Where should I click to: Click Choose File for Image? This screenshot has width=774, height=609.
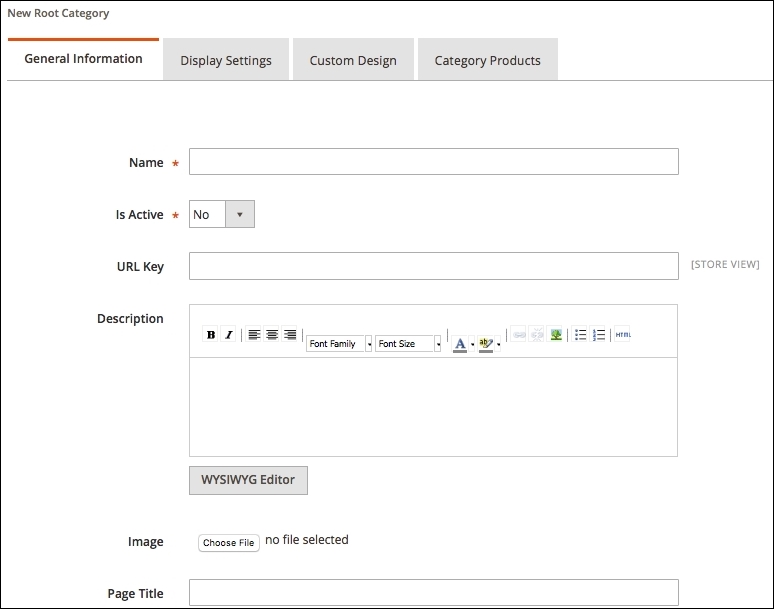229,543
